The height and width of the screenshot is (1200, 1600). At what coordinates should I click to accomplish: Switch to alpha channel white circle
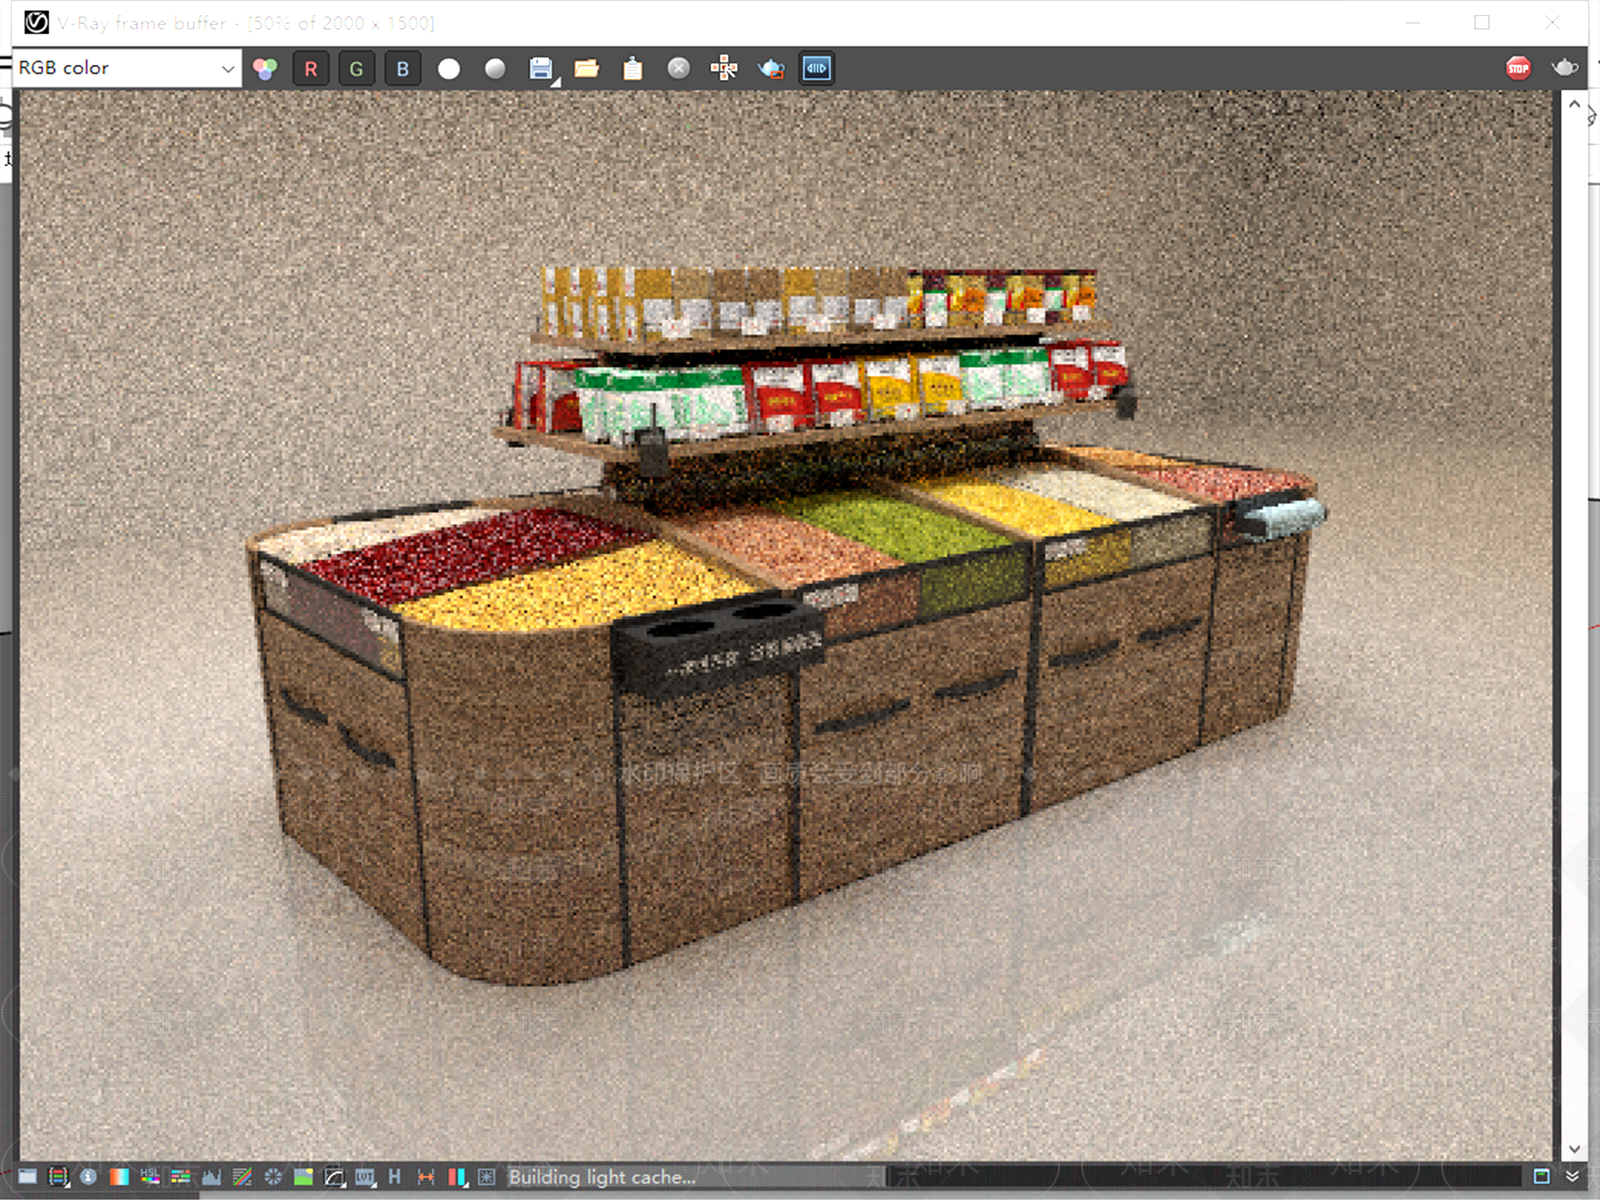tap(449, 68)
